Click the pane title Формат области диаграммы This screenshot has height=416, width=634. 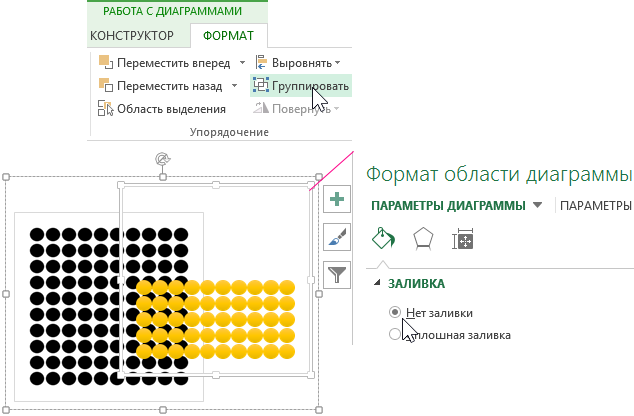tap(499, 174)
